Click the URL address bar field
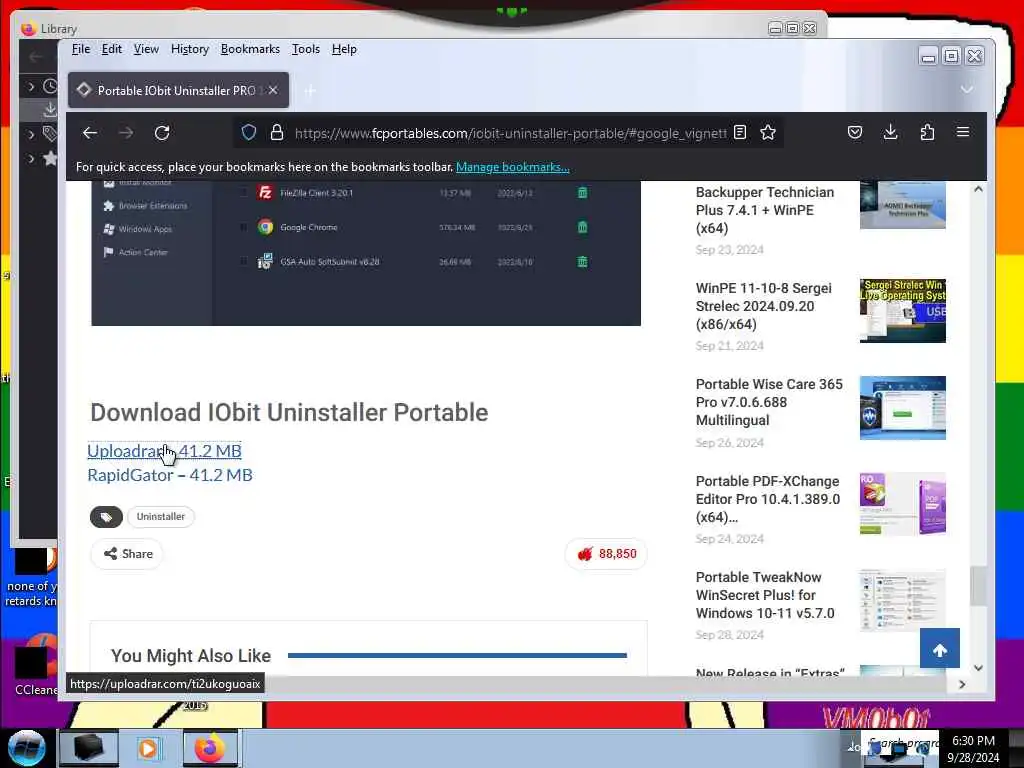The height and width of the screenshot is (768, 1024). 509,133
